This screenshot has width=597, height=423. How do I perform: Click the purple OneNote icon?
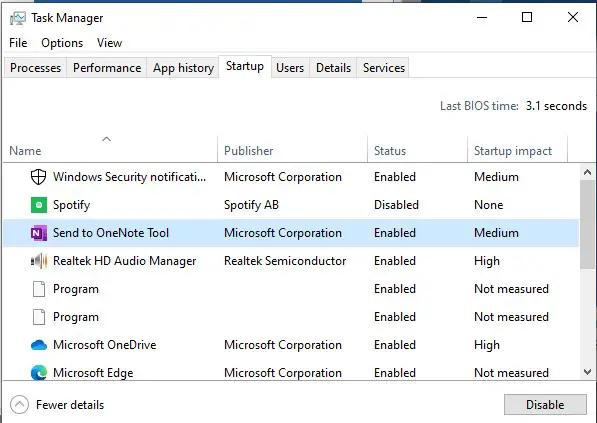click(38, 233)
